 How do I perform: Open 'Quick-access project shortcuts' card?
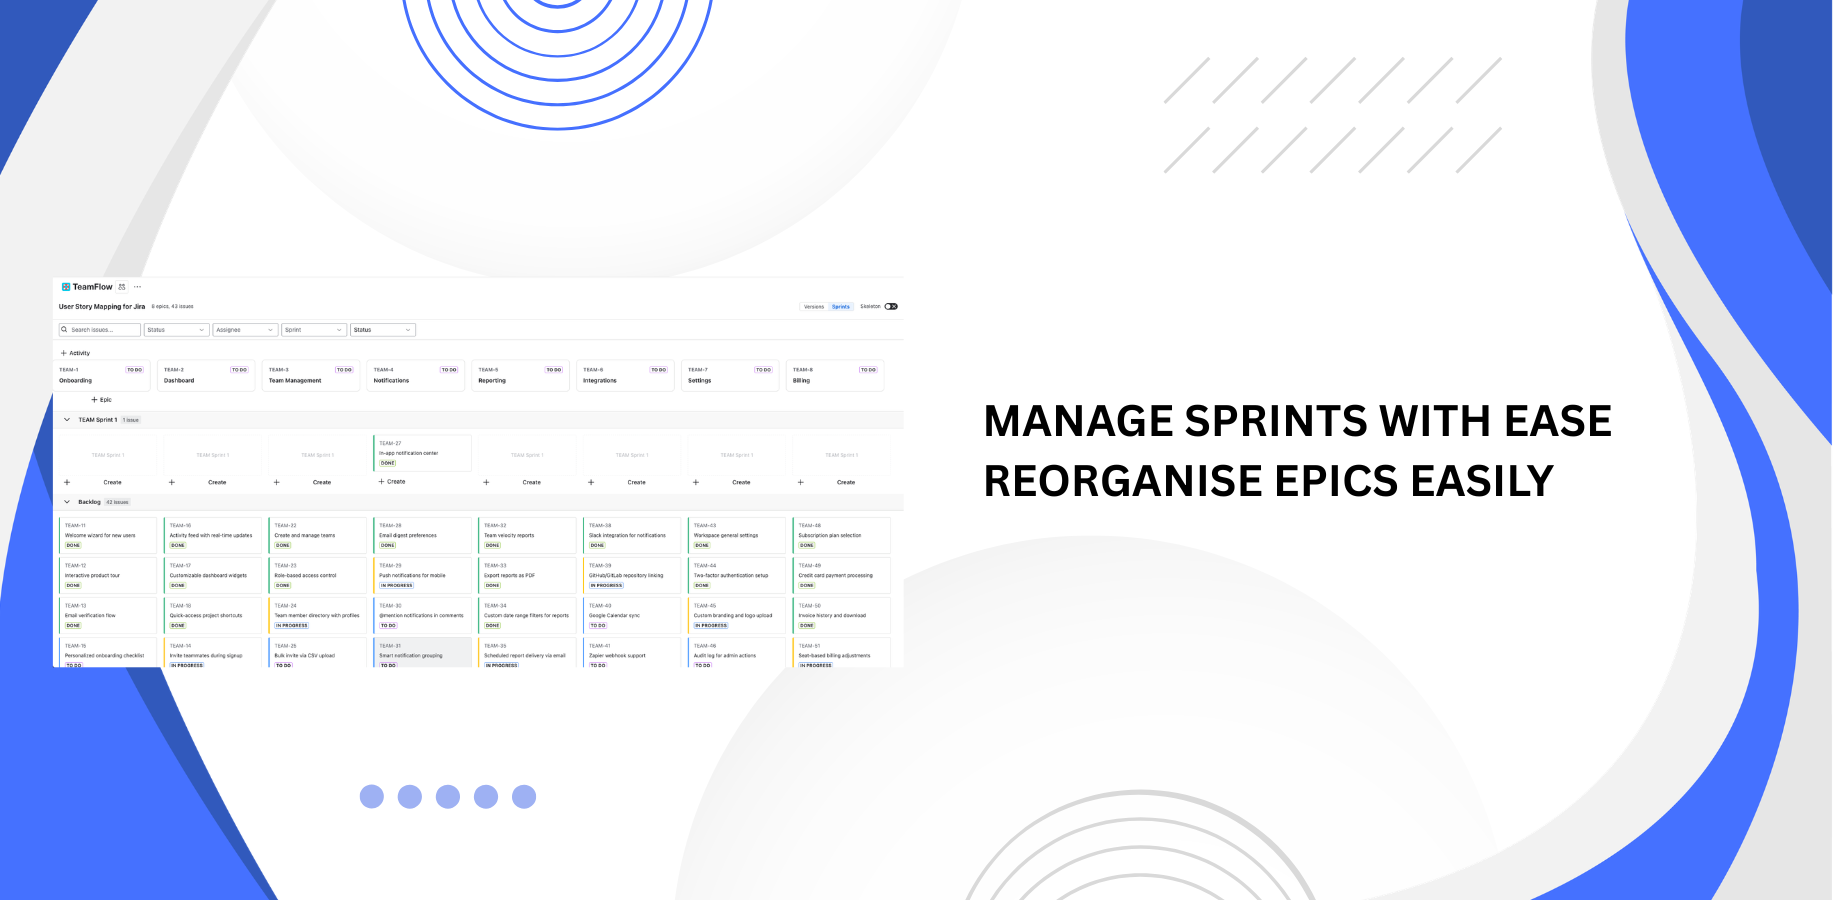click(x=213, y=615)
